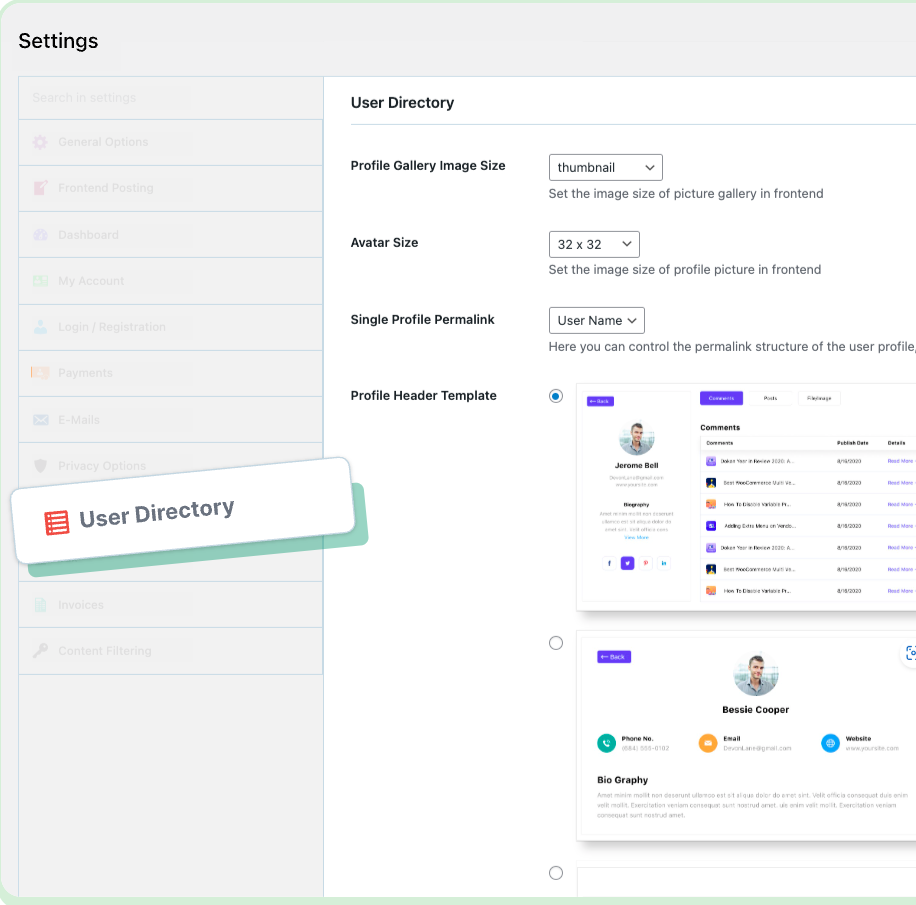Screen dimensions: 916x905
Task: Click the red User Directory list icon
Action: coord(57,522)
